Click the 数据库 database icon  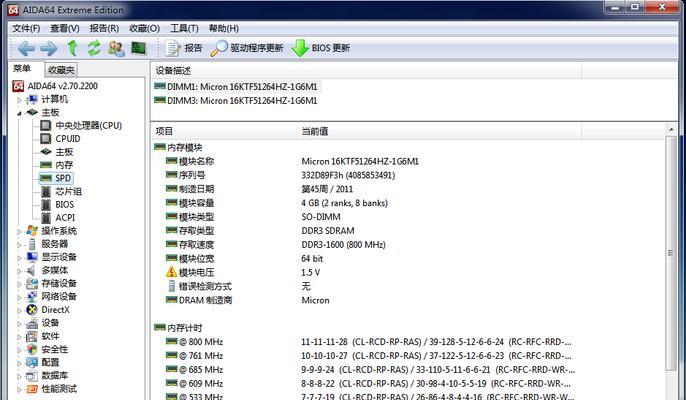point(32,375)
